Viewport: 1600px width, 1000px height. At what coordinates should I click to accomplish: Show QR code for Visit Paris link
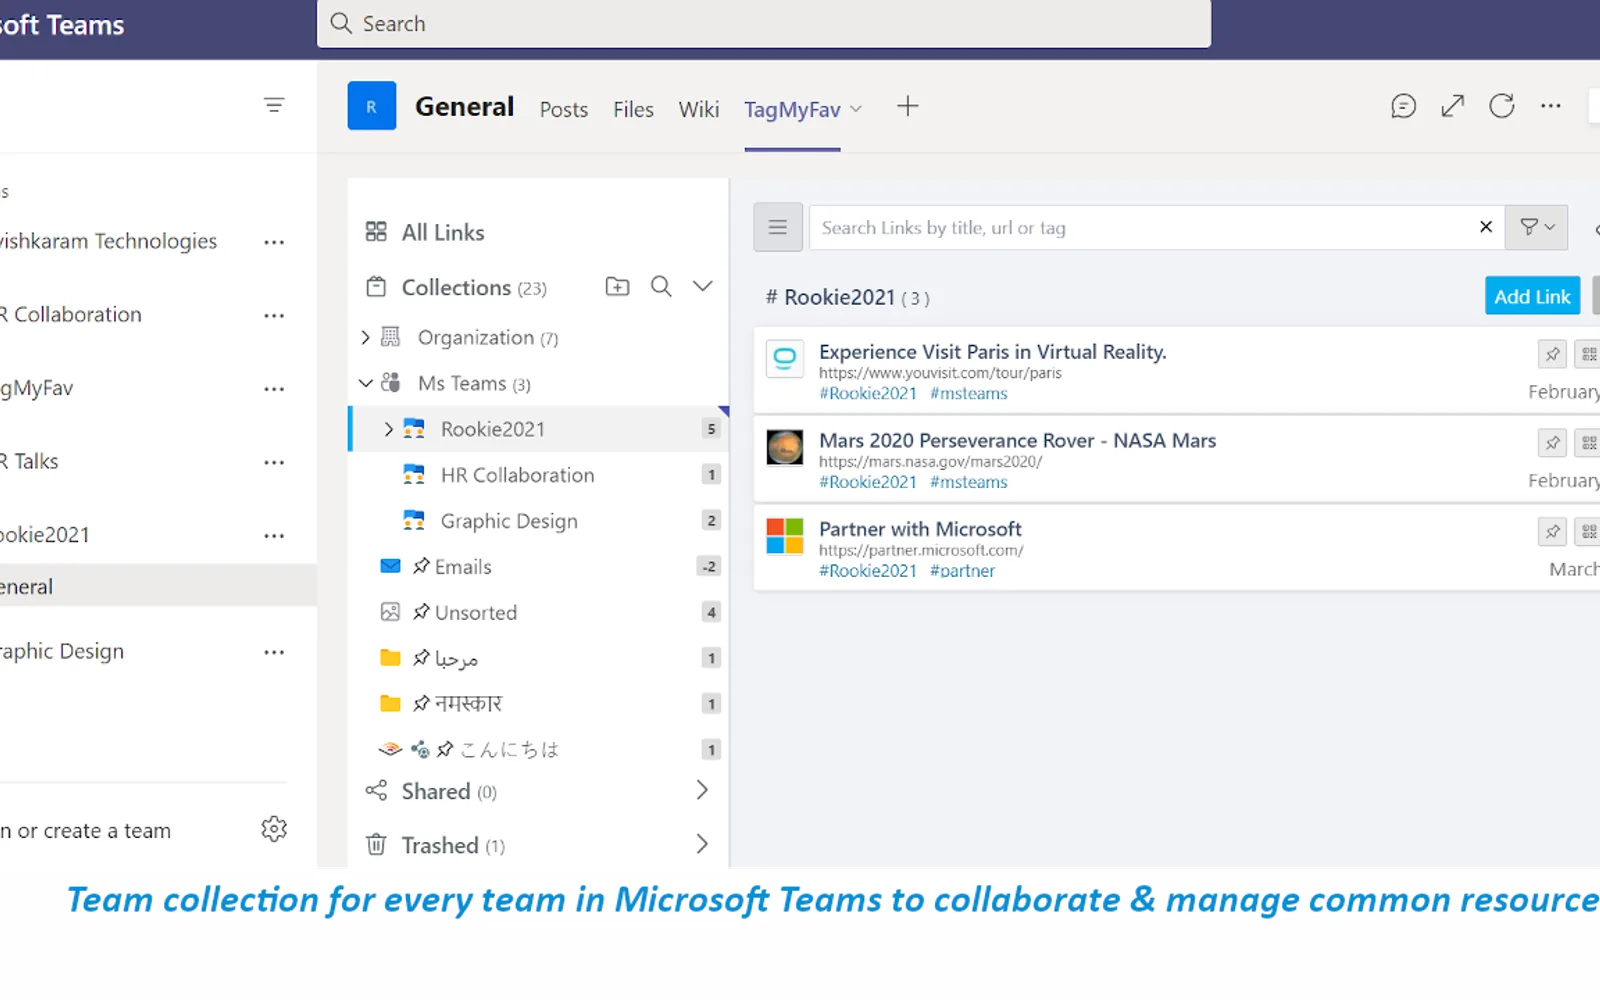[x=1589, y=354]
